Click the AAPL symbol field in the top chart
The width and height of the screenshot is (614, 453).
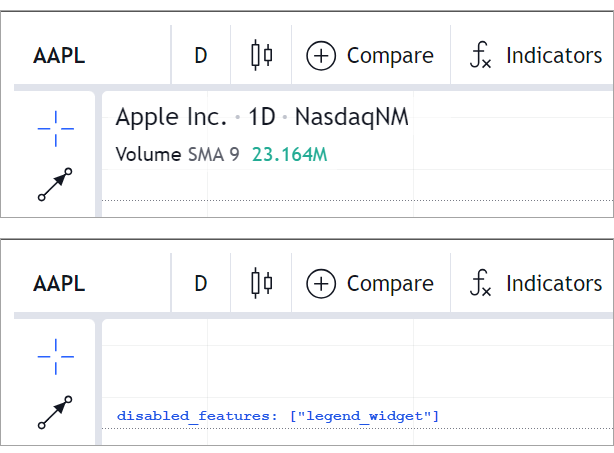coord(60,56)
